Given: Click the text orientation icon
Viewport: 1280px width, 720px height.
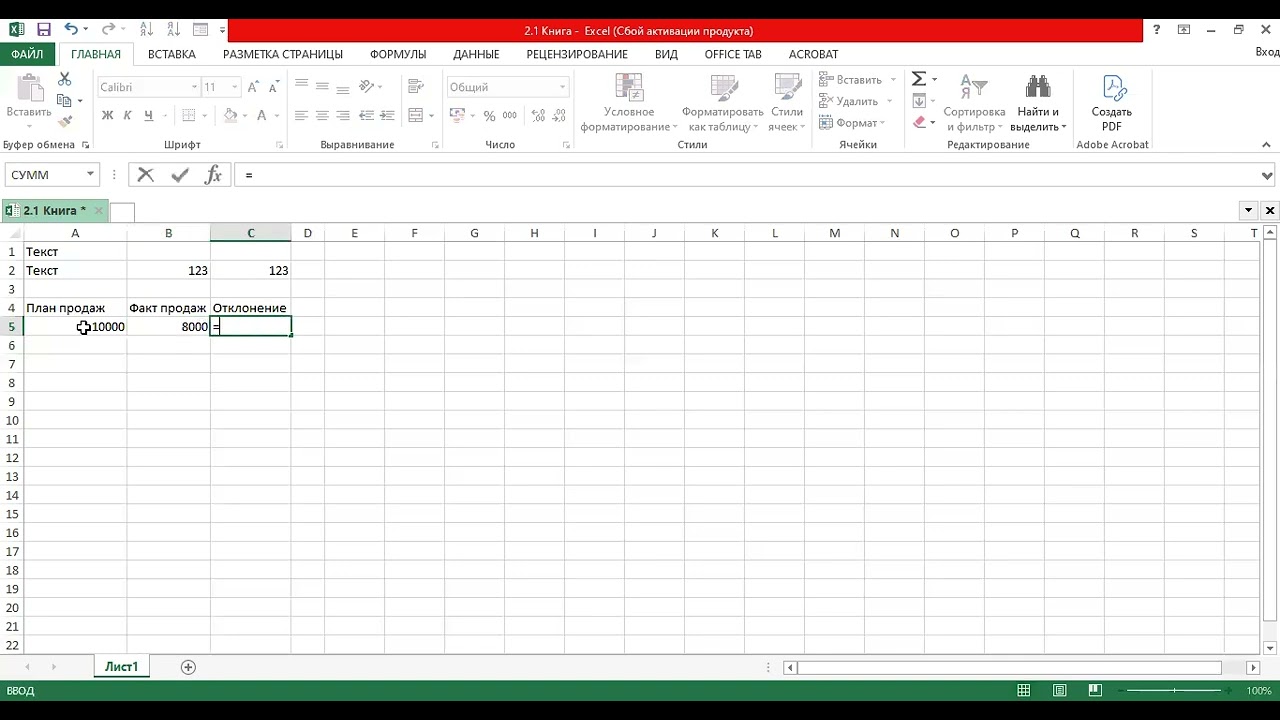Looking at the screenshot, I should click(366, 86).
